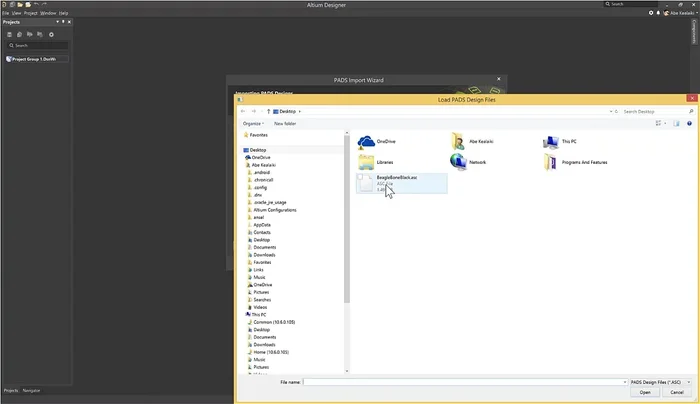Expand the Organize dropdown

[252, 123]
